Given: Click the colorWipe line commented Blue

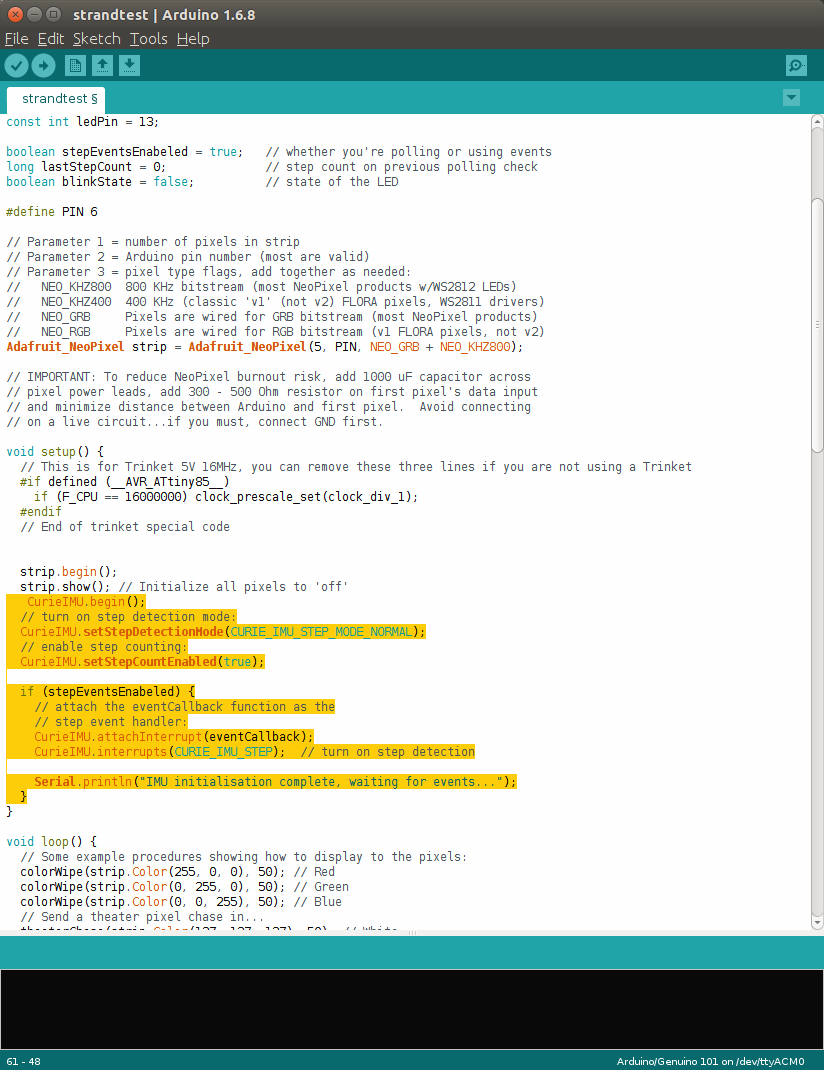Looking at the screenshot, I should click(181, 902).
